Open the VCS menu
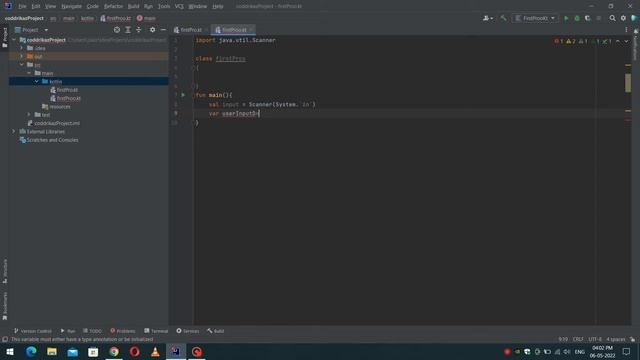 click(x=179, y=7)
